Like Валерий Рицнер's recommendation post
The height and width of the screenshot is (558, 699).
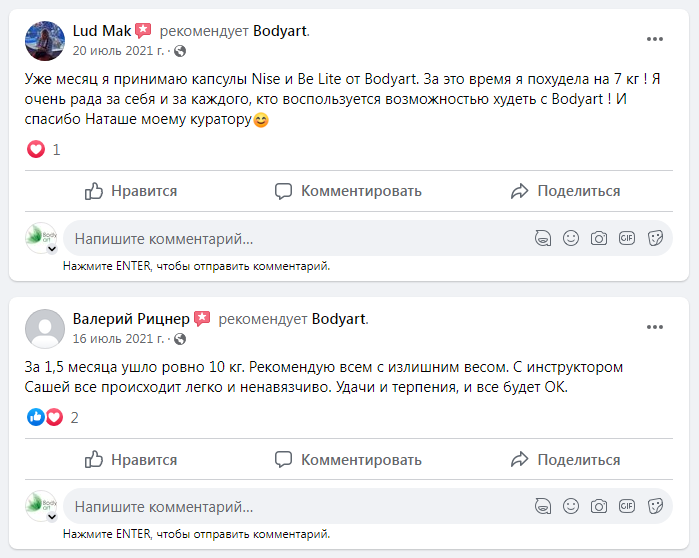[131, 460]
